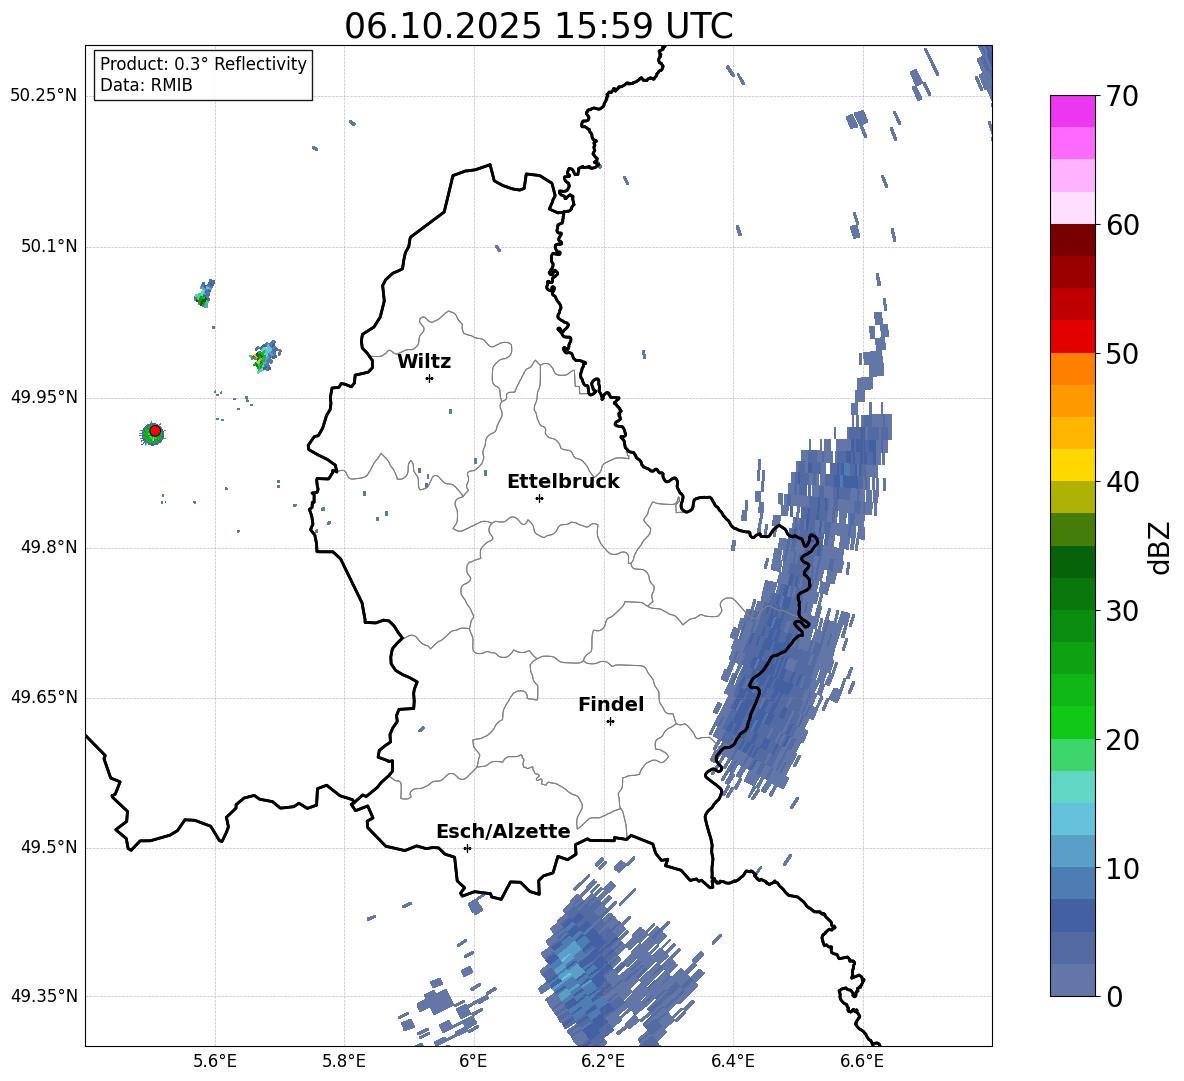Click the dark red colorbar segment below 60
This screenshot has height=1081, width=1184.
pos(1072,239)
